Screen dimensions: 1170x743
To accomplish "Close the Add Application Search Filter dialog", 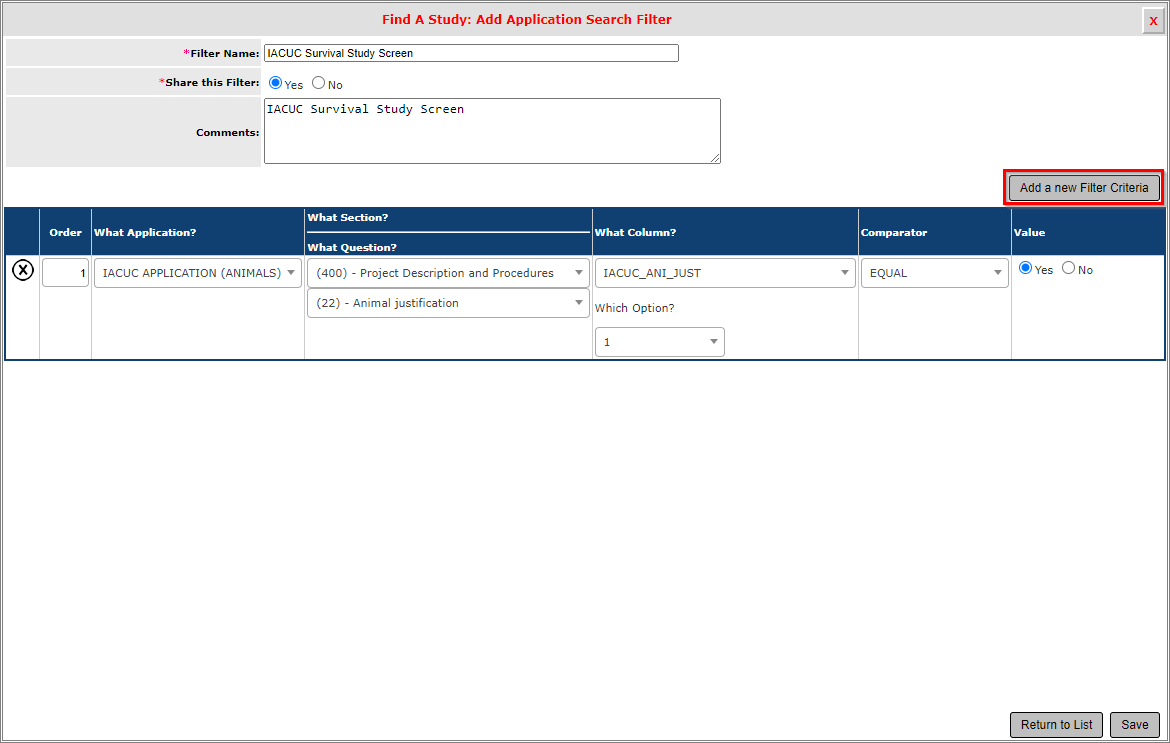I will click(1153, 21).
